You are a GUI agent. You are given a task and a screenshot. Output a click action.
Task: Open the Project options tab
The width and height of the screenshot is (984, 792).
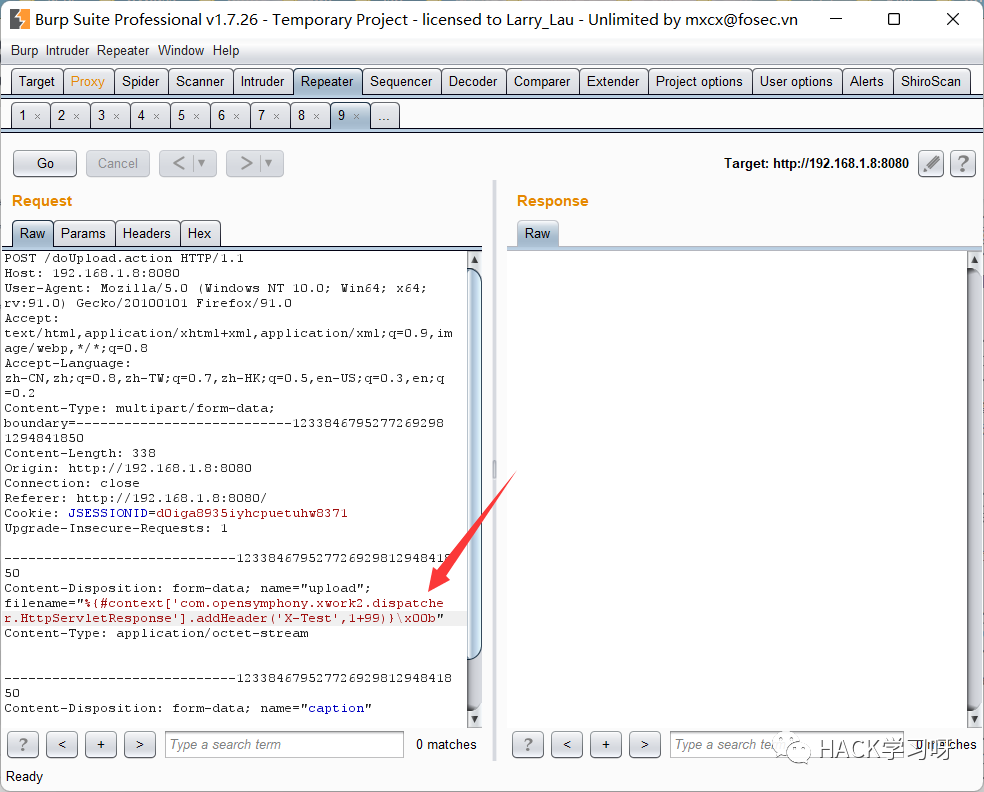[x=699, y=82]
